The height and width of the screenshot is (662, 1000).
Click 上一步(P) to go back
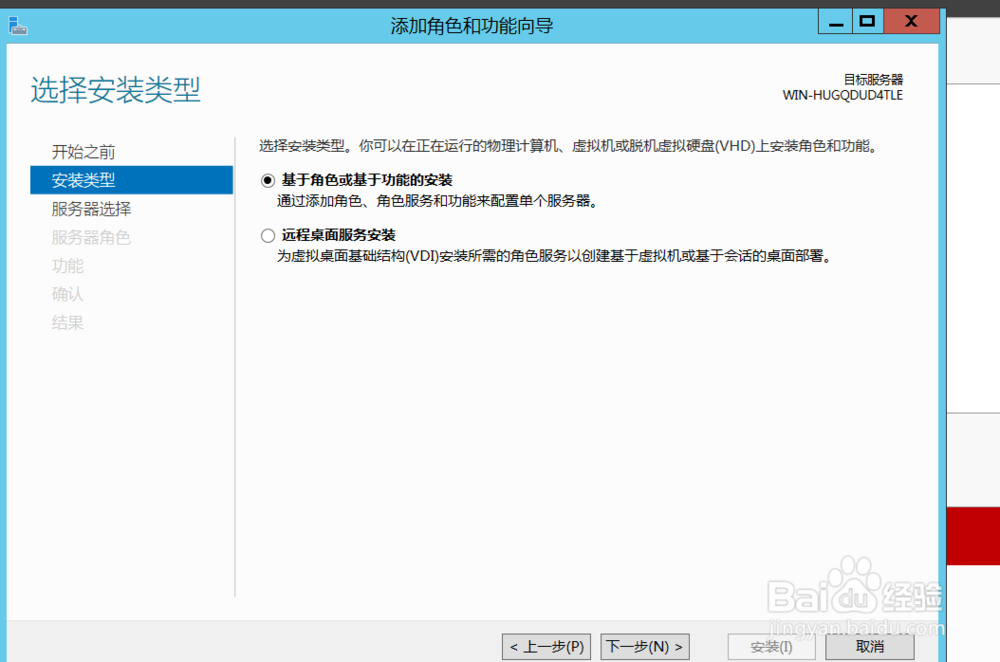point(547,647)
